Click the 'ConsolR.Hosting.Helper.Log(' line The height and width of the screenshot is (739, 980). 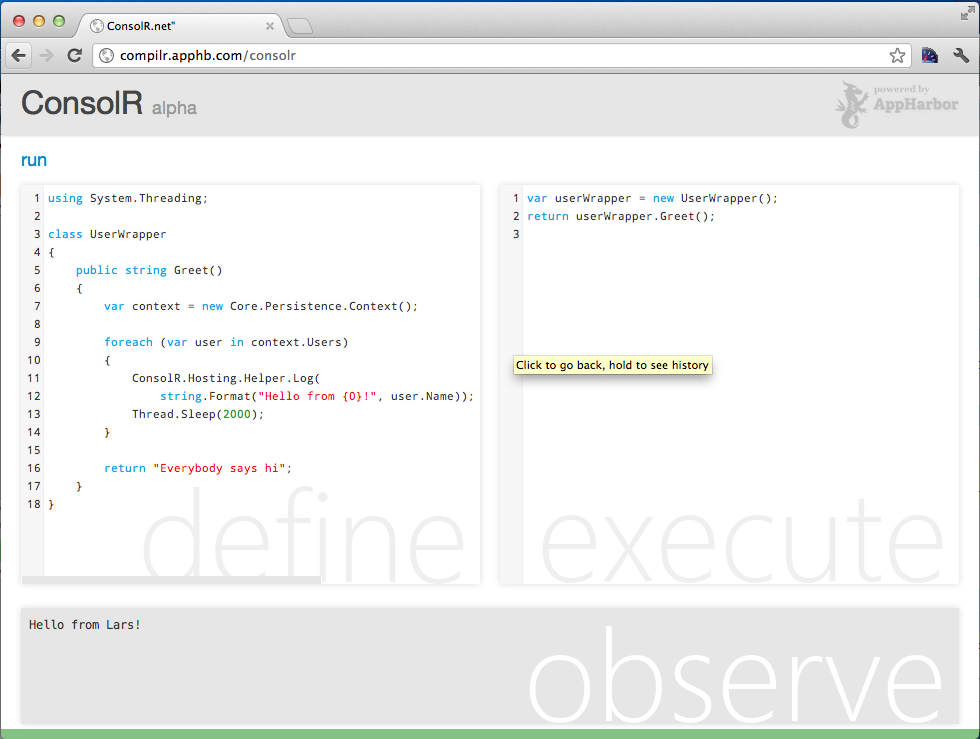pyautogui.click(x=226, y=378)
